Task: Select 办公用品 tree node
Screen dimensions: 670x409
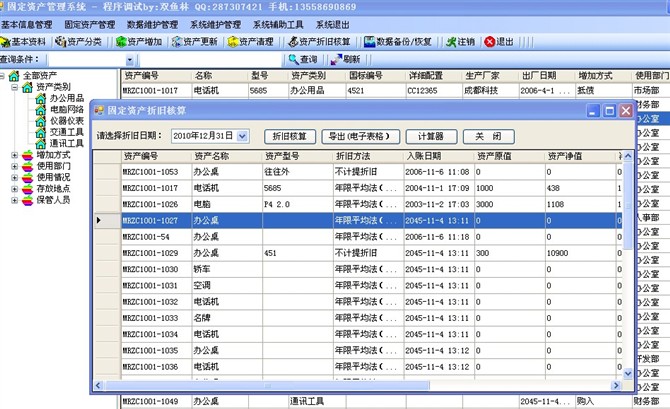Action: pyautogui.click(x=67, y=98)
